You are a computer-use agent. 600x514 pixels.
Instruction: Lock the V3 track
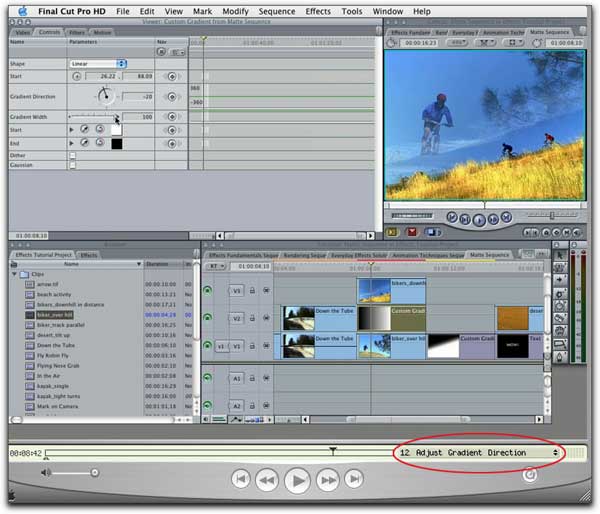[x=252, y=291]
